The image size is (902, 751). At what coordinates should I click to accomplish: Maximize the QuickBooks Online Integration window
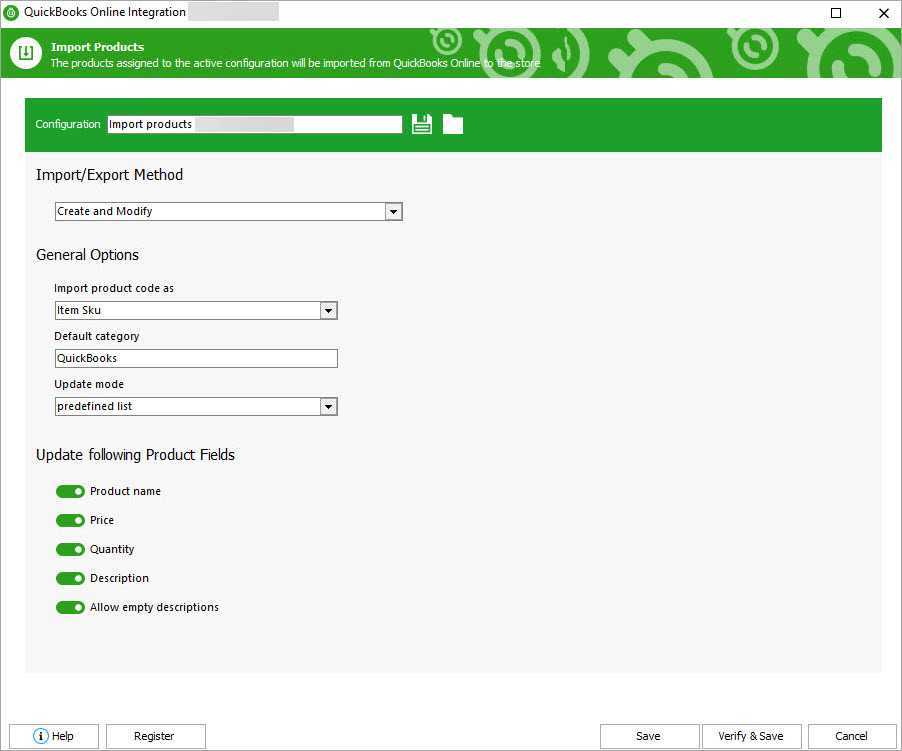pyautogui.click(x=836, y=13)
